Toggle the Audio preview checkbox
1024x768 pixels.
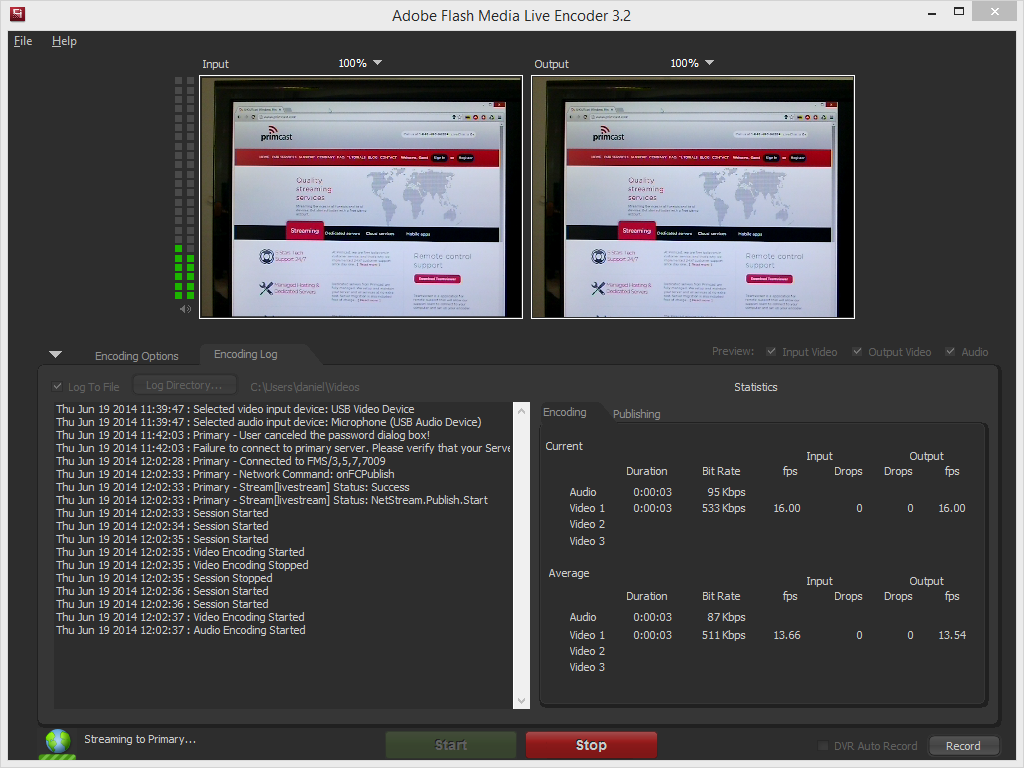pyautogui.click(x=950, y=351)
